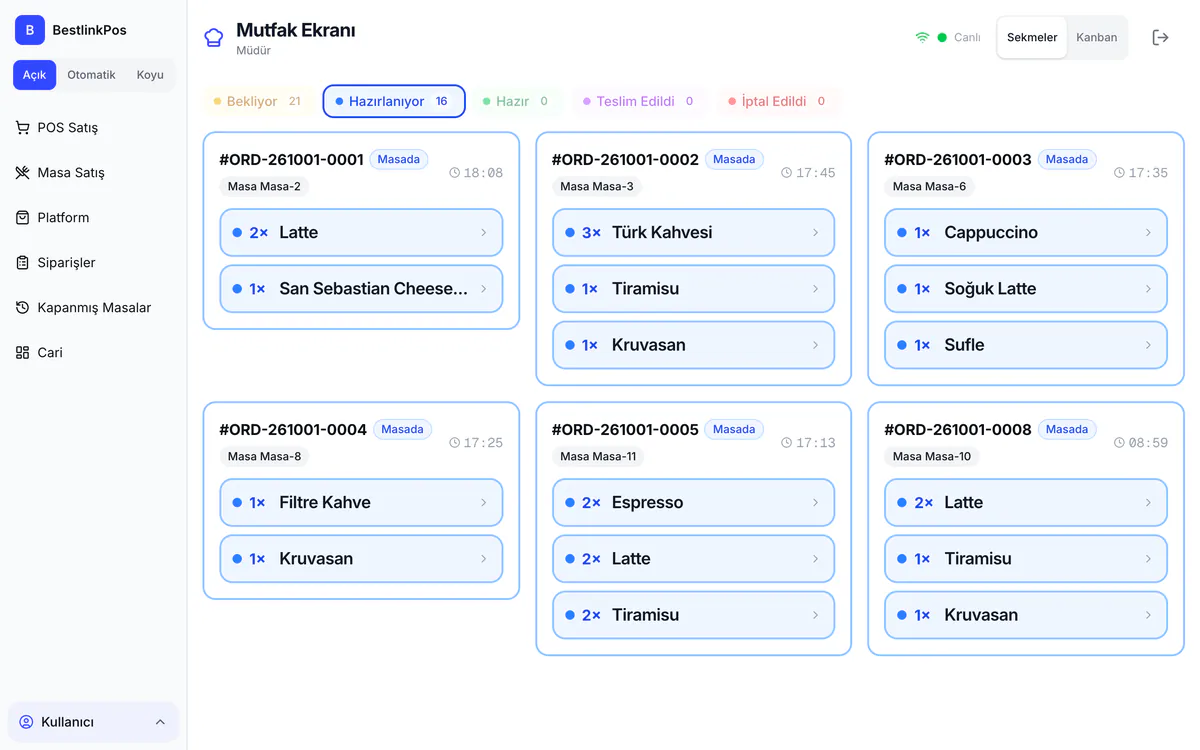Click the grid icon beside Cari
Screen dimensions: 1200x750
tap(22, 353)
